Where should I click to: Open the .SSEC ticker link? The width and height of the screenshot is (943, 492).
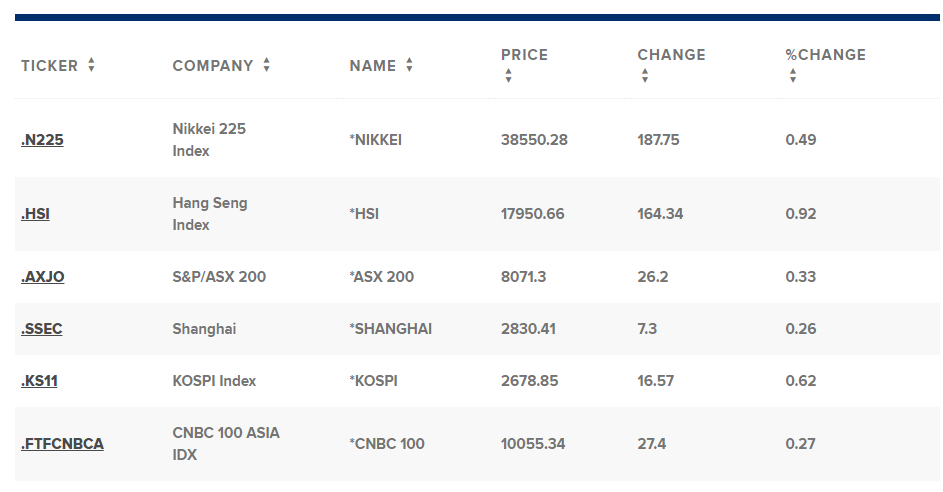tap(41, 328)
